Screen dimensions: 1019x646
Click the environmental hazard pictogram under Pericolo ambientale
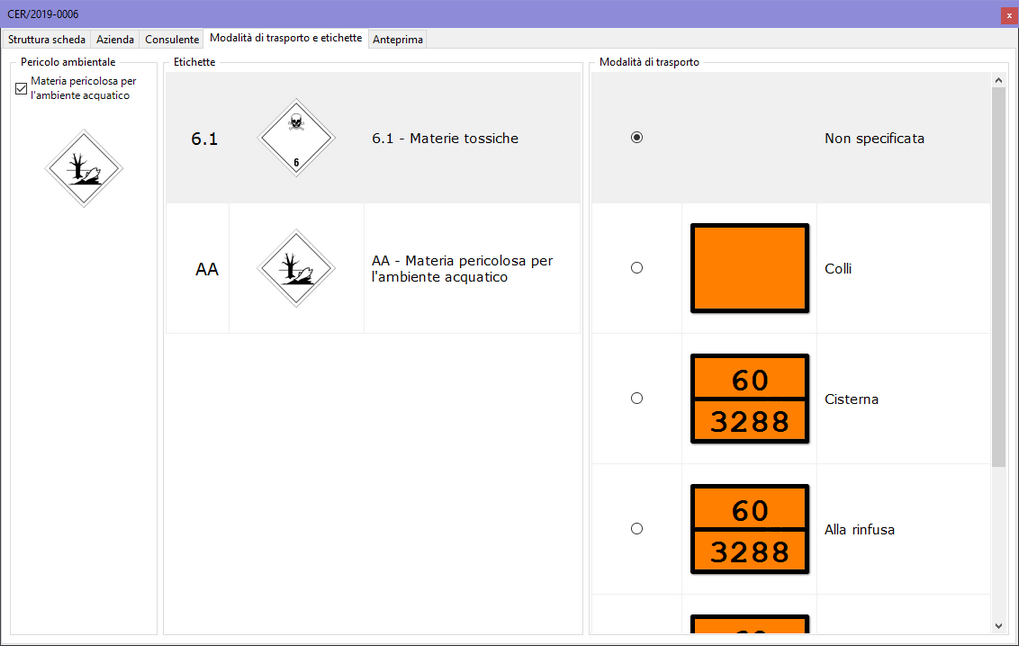click(84, 169)
